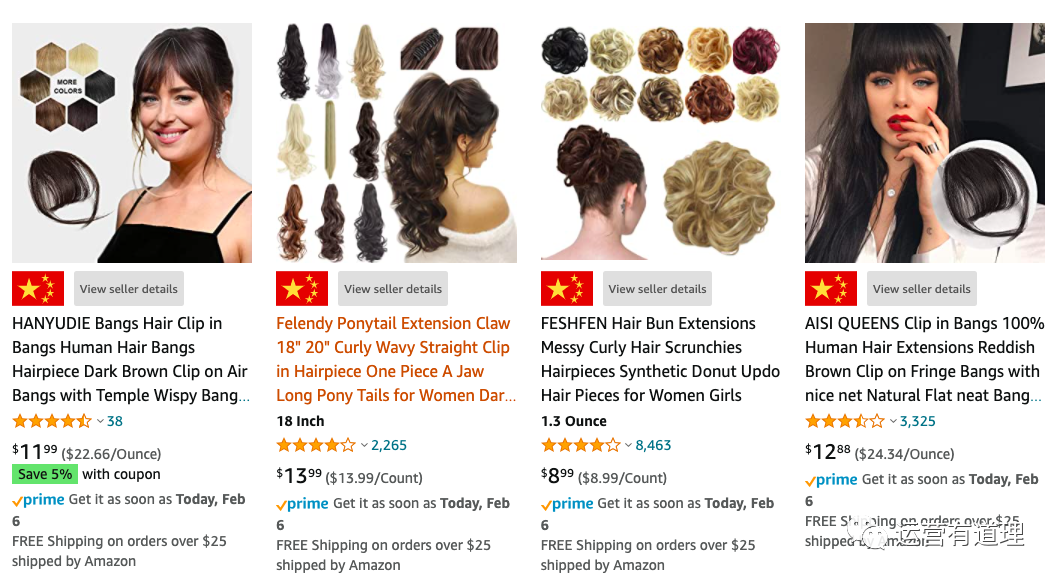Click the star rating of FESHFEN hair bun
Image resolution: width=1059 pixels, height=581 pixels.
tap(581, 445)
